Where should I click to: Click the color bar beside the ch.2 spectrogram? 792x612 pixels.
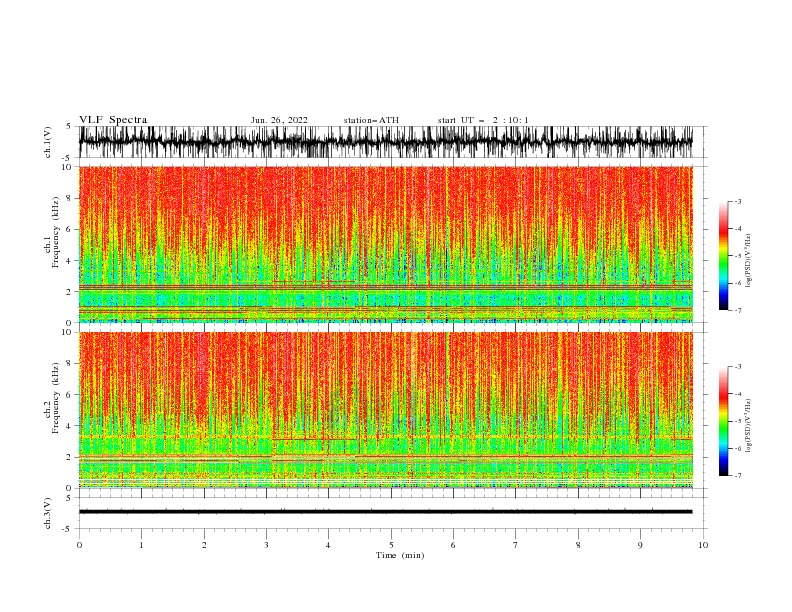(x=723, y=421)
